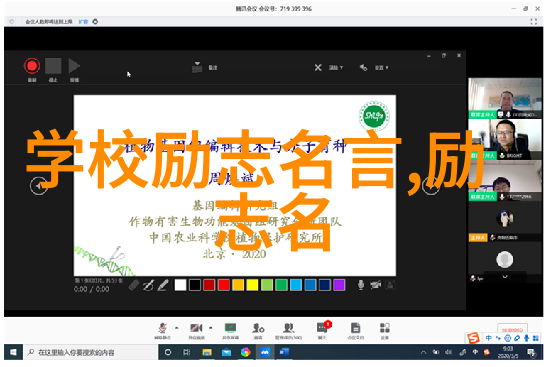
Task: Open the Mail app from taskbar
Action: [x=226, y=352]
